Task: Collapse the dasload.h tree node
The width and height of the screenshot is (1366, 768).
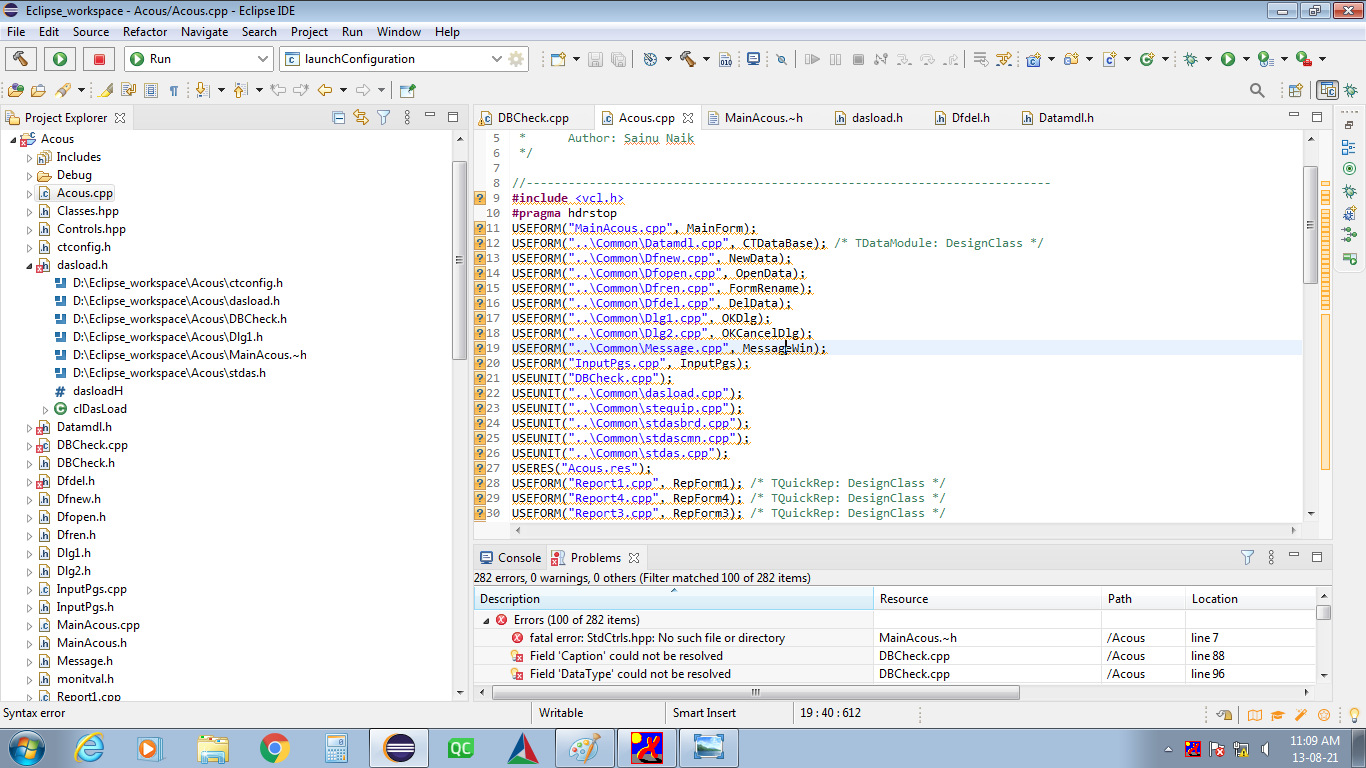Action: tap(30, 265)
